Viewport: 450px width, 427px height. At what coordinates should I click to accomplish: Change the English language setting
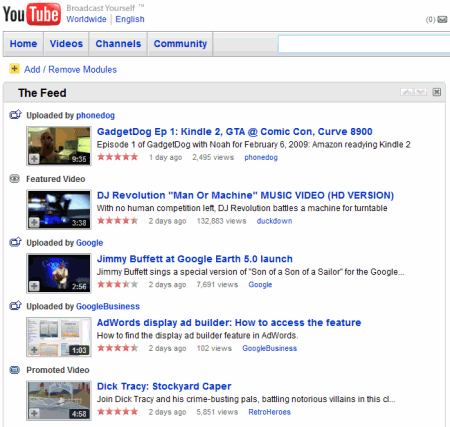[130, 19]
